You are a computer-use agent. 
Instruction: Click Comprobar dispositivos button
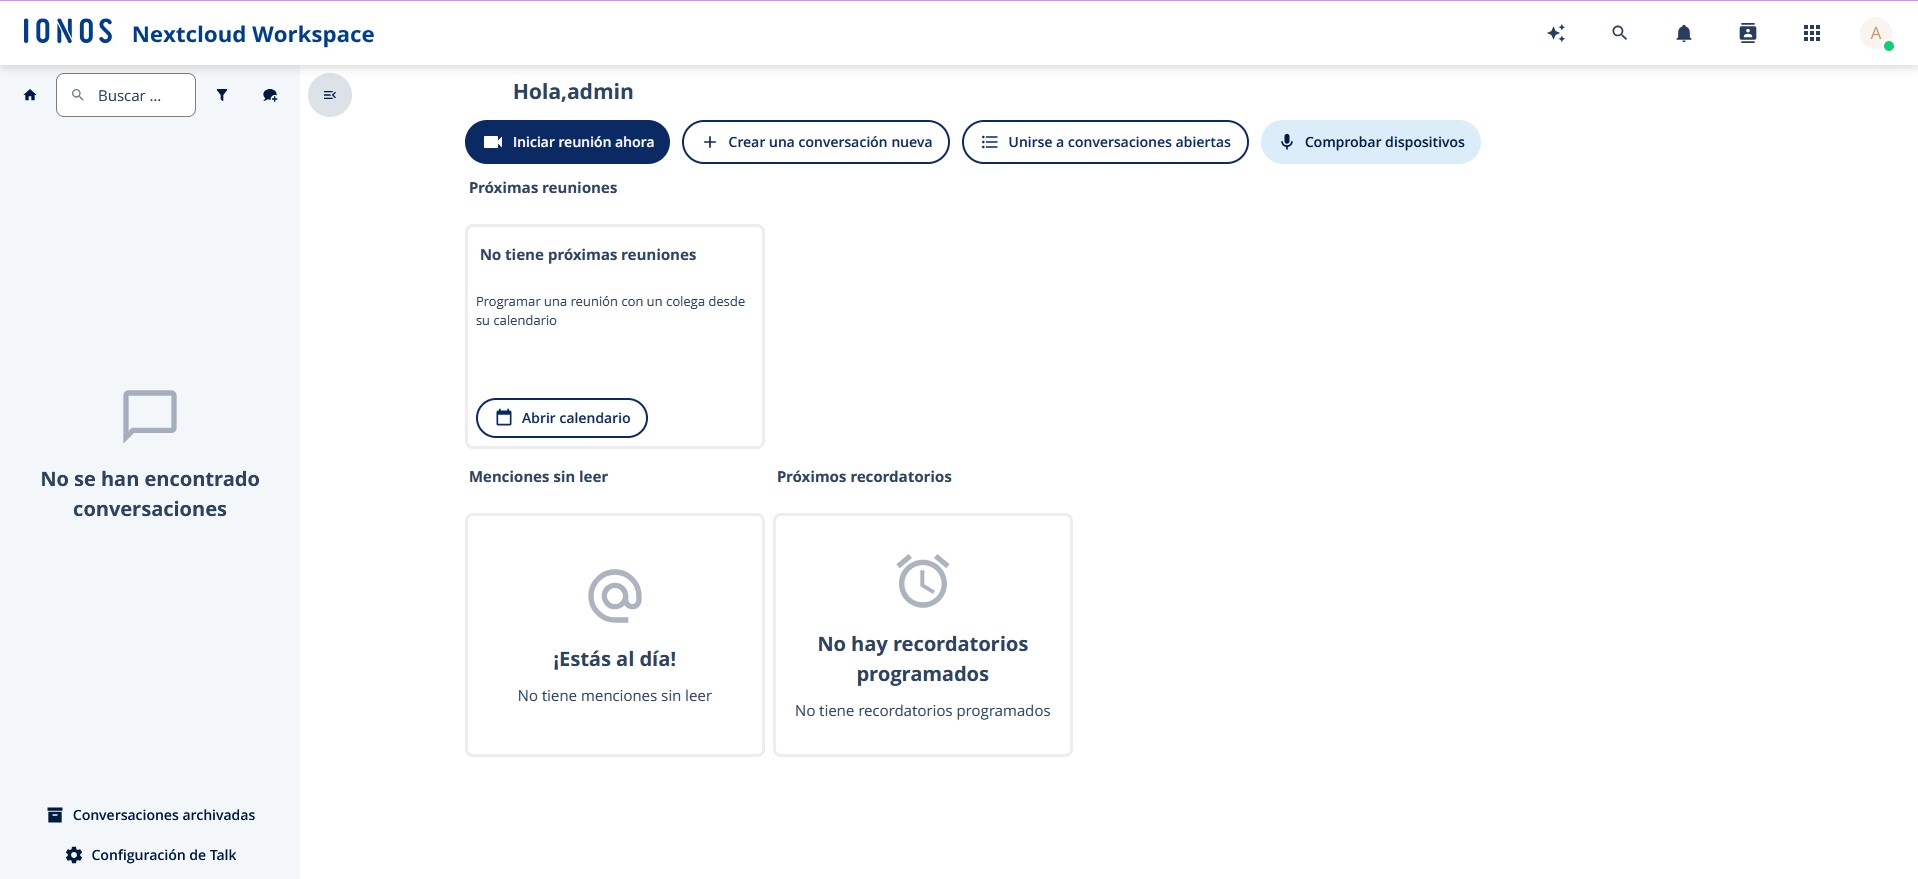click(x=1370, y=142)
